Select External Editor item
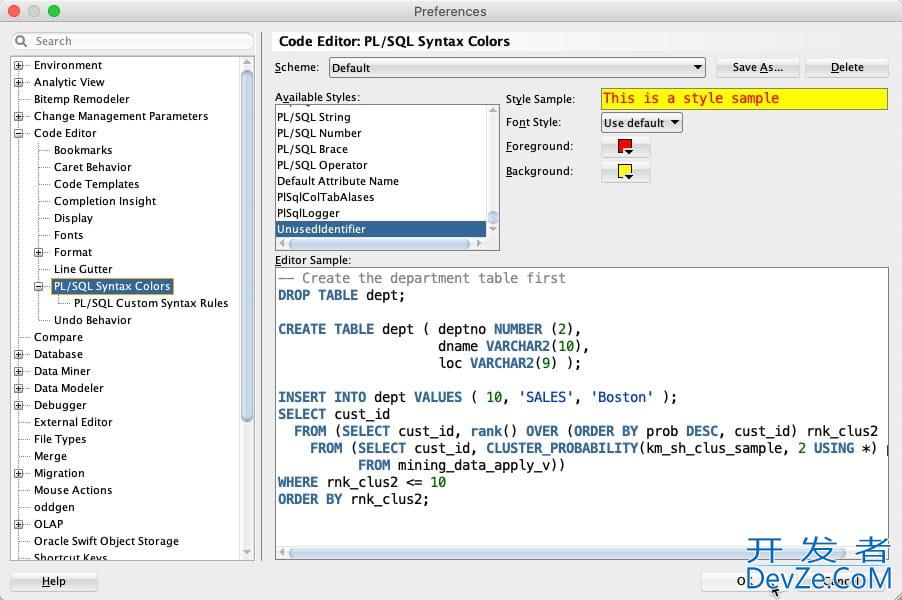 [x=73, y=422]
